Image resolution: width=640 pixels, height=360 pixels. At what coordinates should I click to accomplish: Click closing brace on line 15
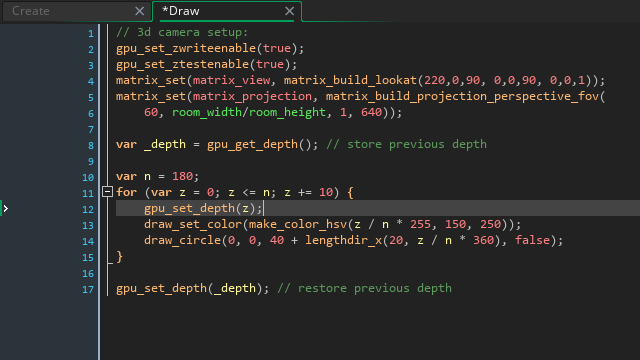pyautogui.click(x=119, y=256)
